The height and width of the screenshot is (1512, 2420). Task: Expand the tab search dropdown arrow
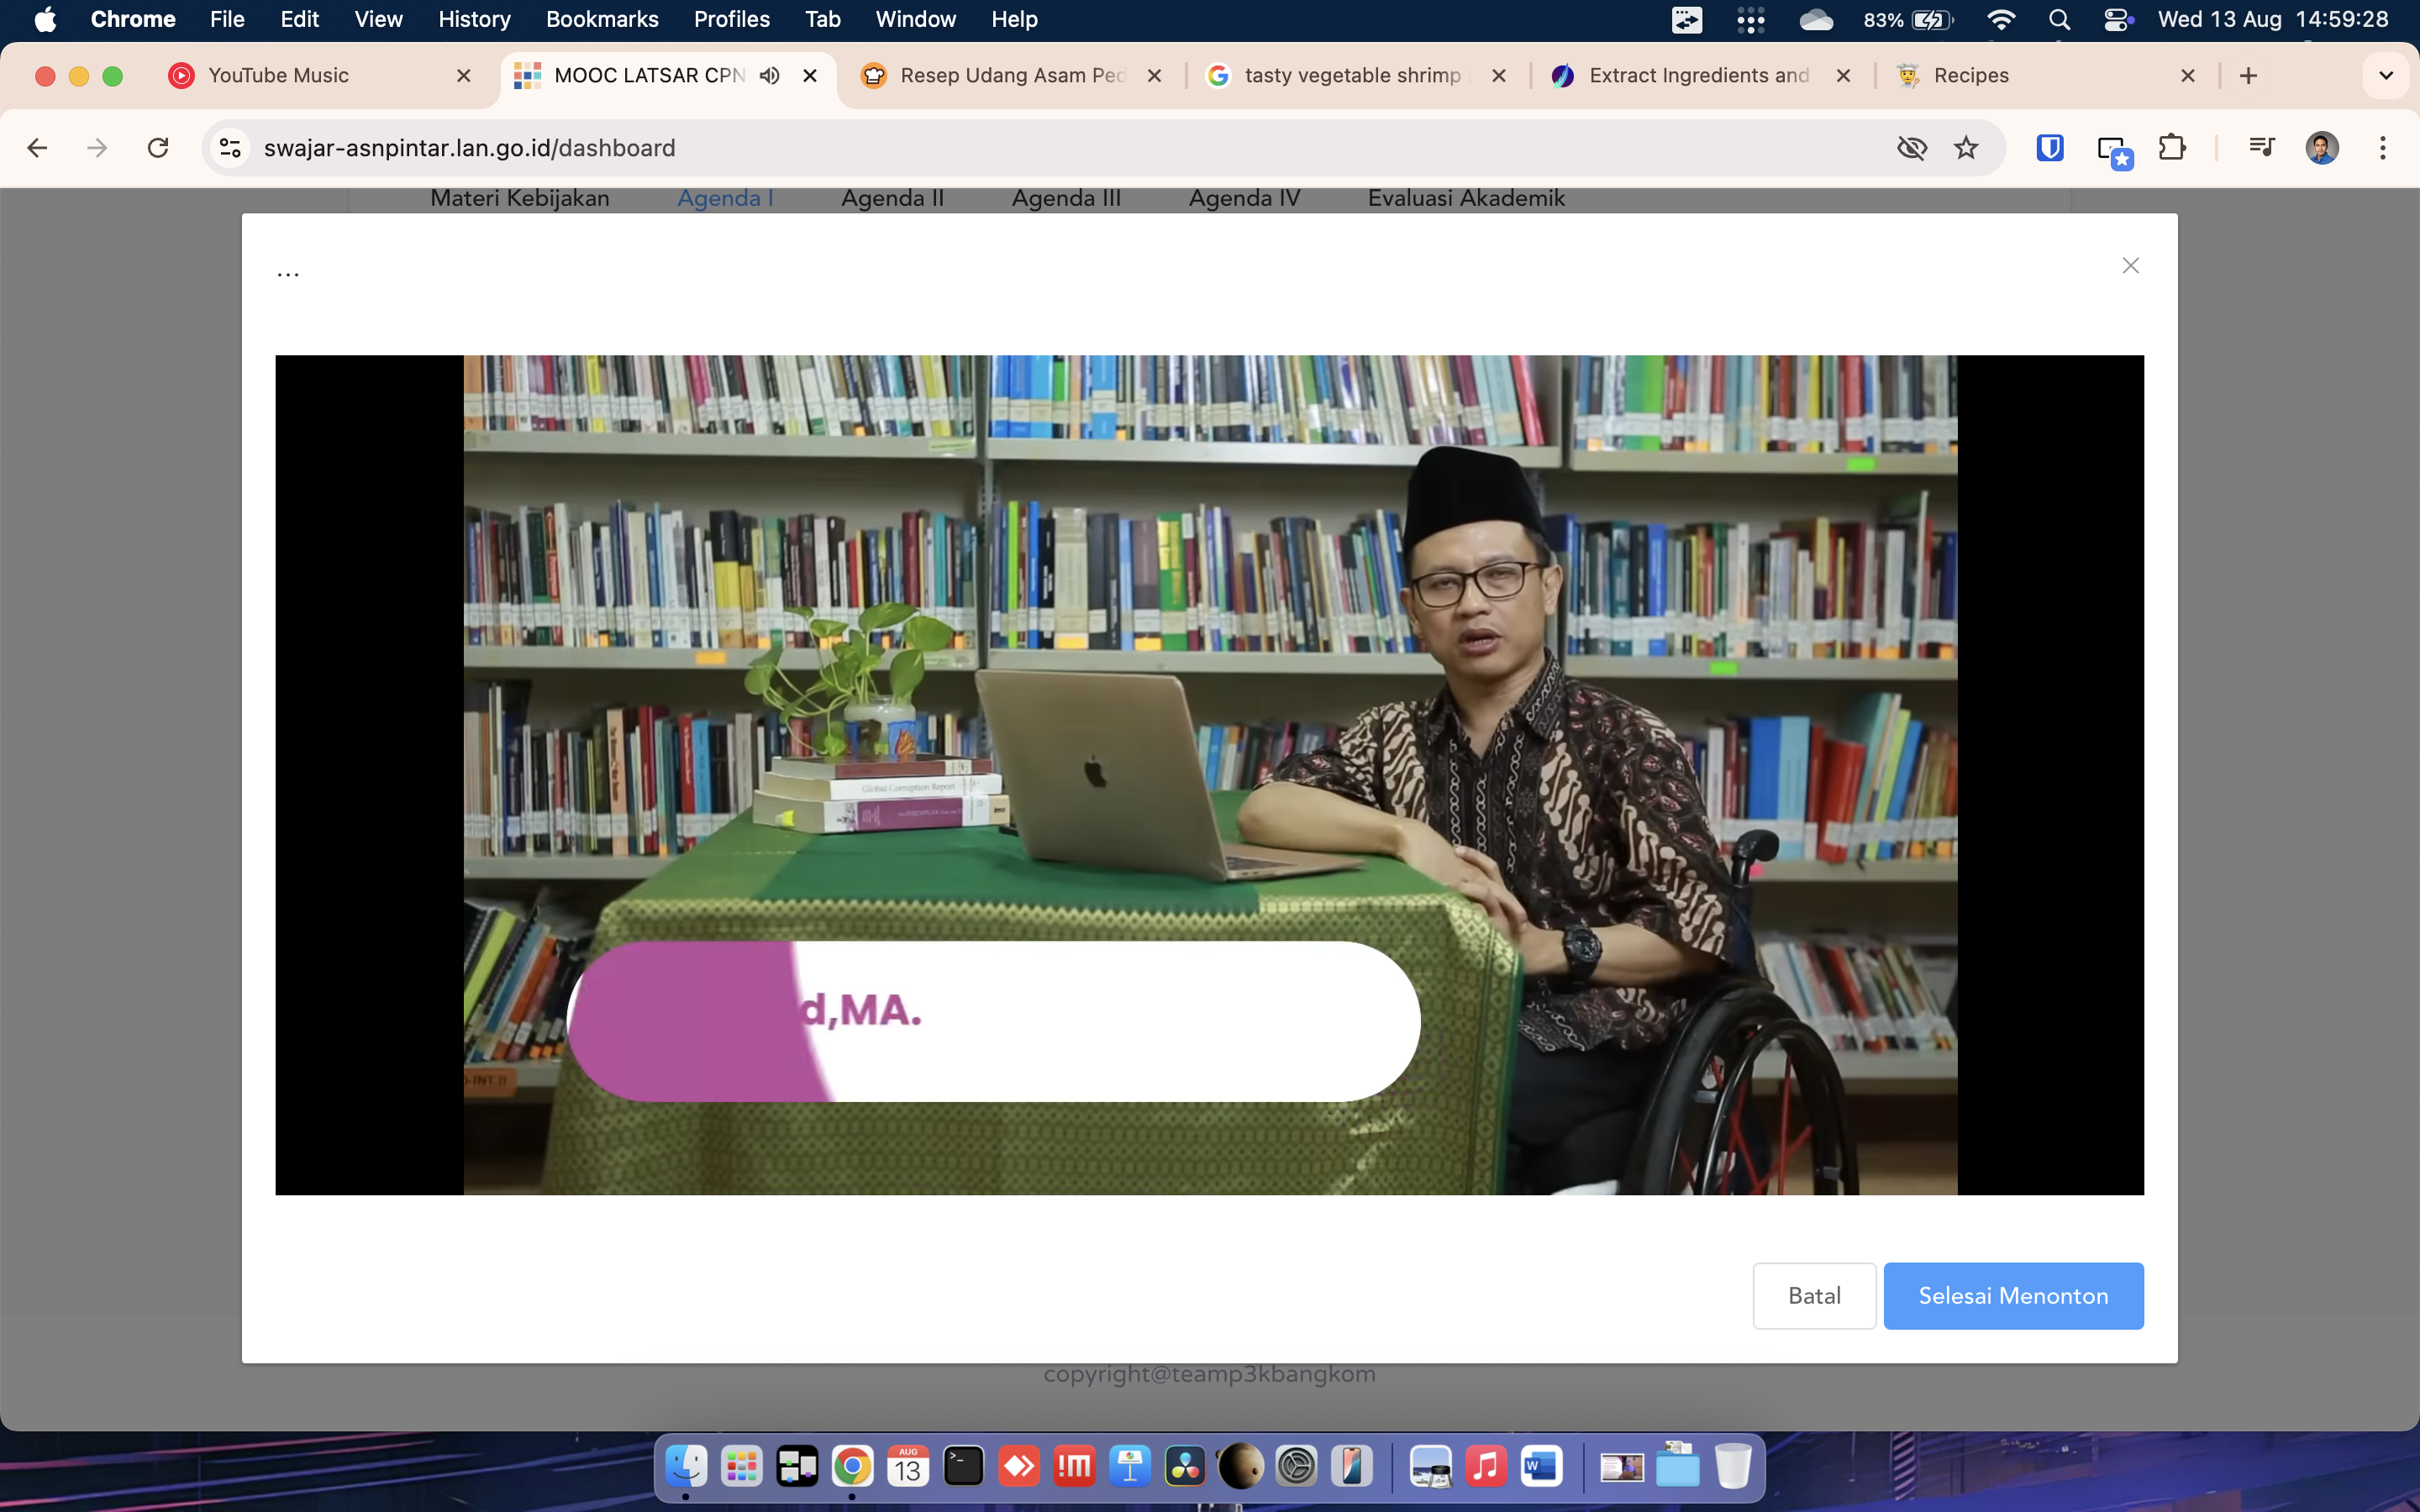[x=2385, y=76]
